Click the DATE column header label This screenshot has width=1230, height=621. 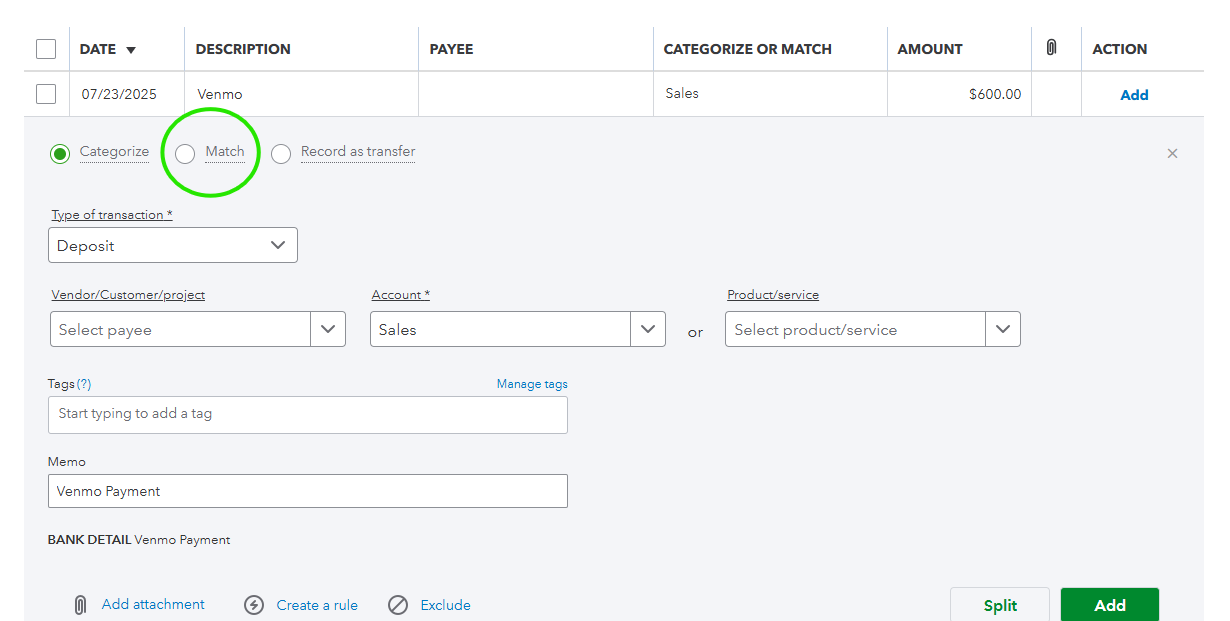98,49
